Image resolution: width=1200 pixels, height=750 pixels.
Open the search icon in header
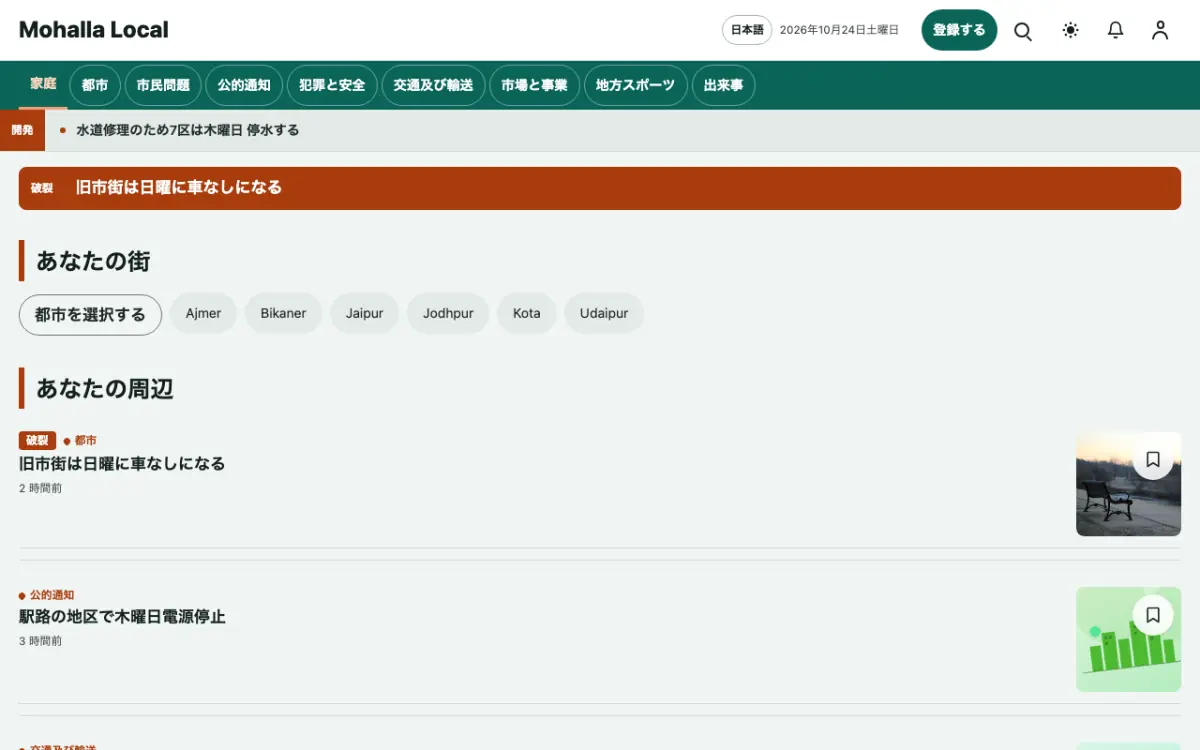coord(1023,30)
